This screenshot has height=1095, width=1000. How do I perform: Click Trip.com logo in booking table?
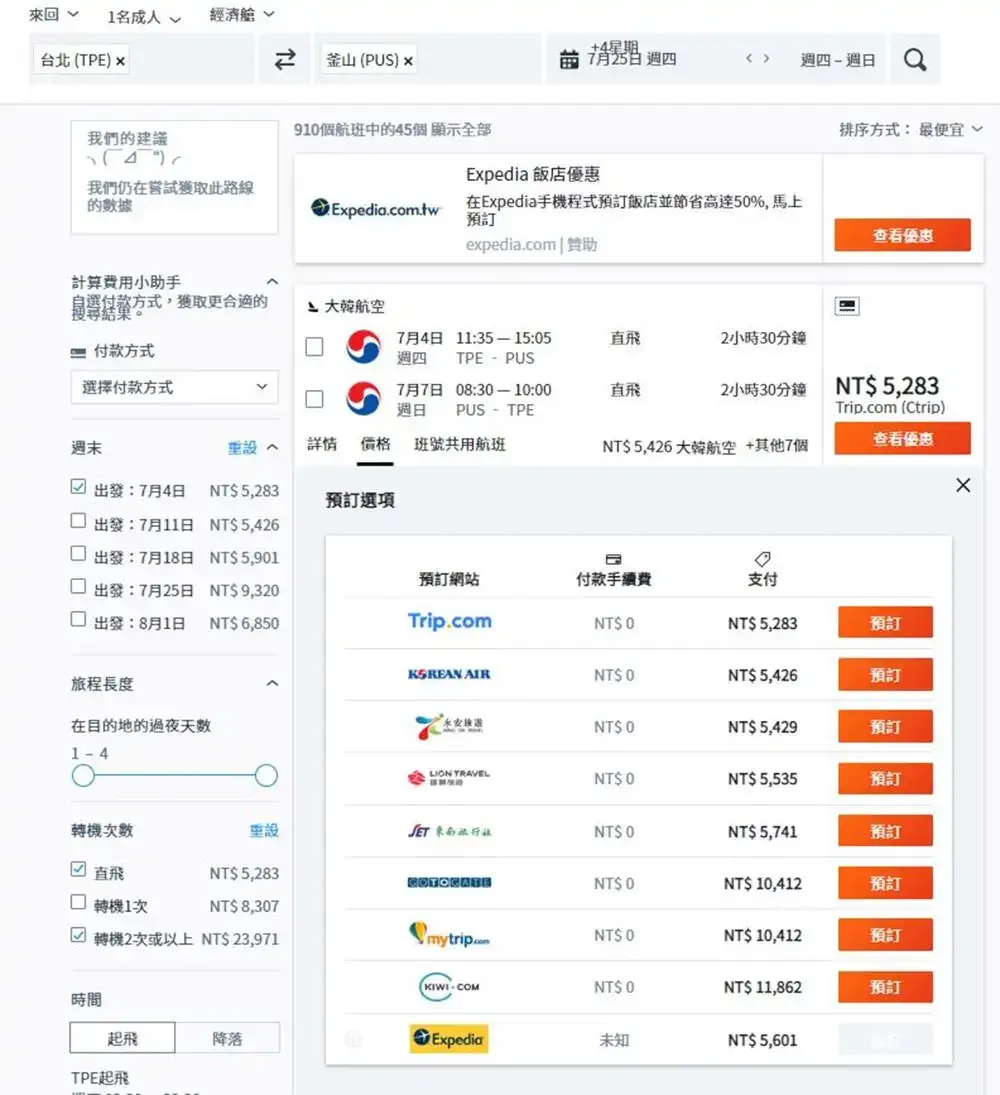click(450, 621)
